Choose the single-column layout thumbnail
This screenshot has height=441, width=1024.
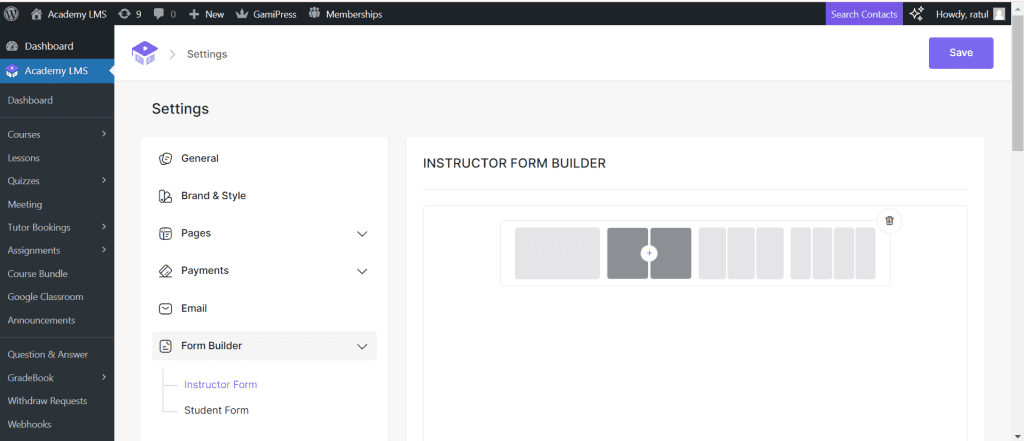[x=557, y=253]
